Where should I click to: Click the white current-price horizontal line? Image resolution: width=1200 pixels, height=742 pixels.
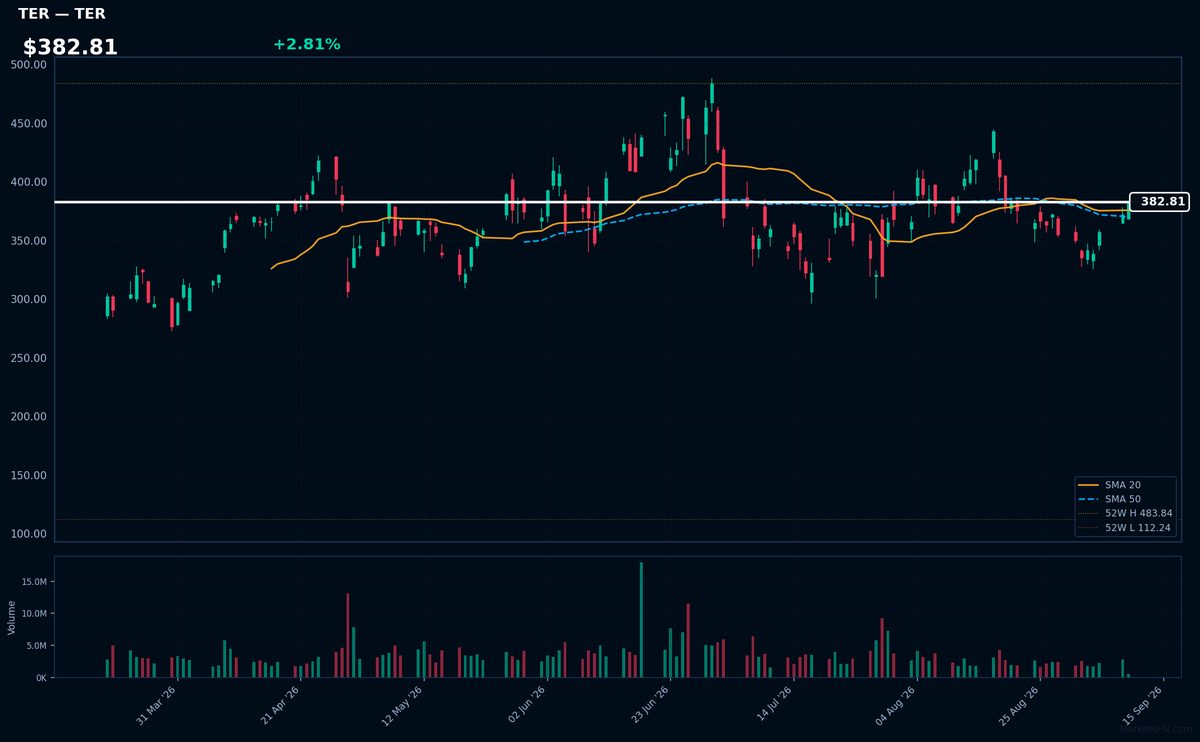click(592, 202)
